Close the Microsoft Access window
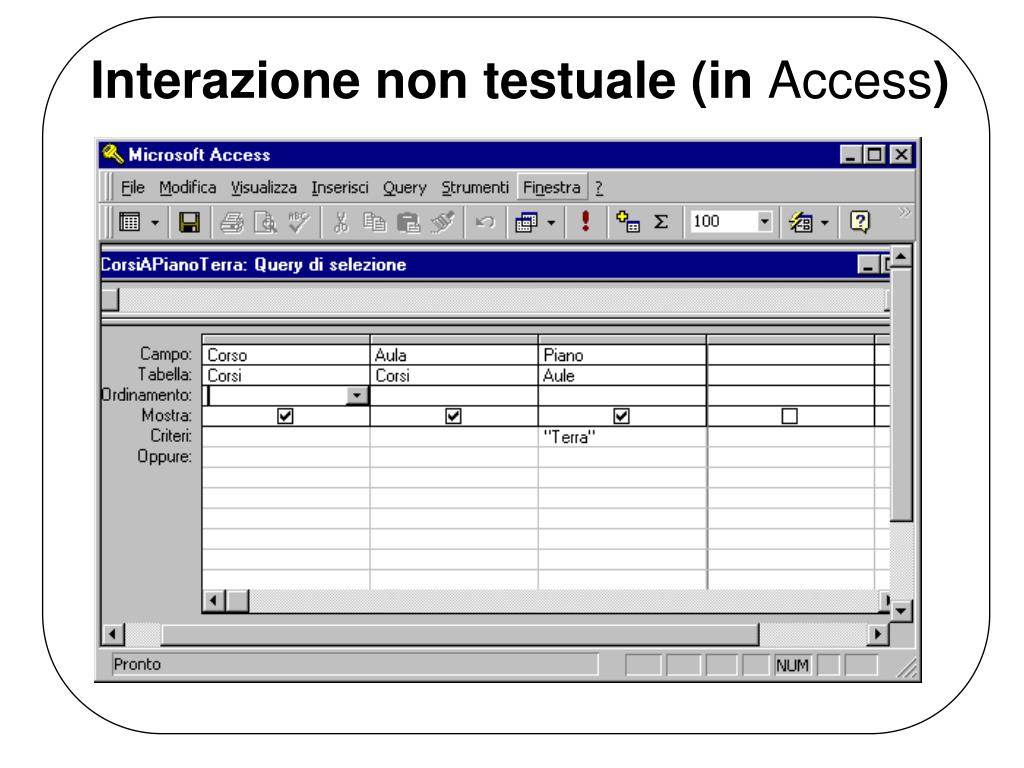1024x768 pixels. point(901,155)
